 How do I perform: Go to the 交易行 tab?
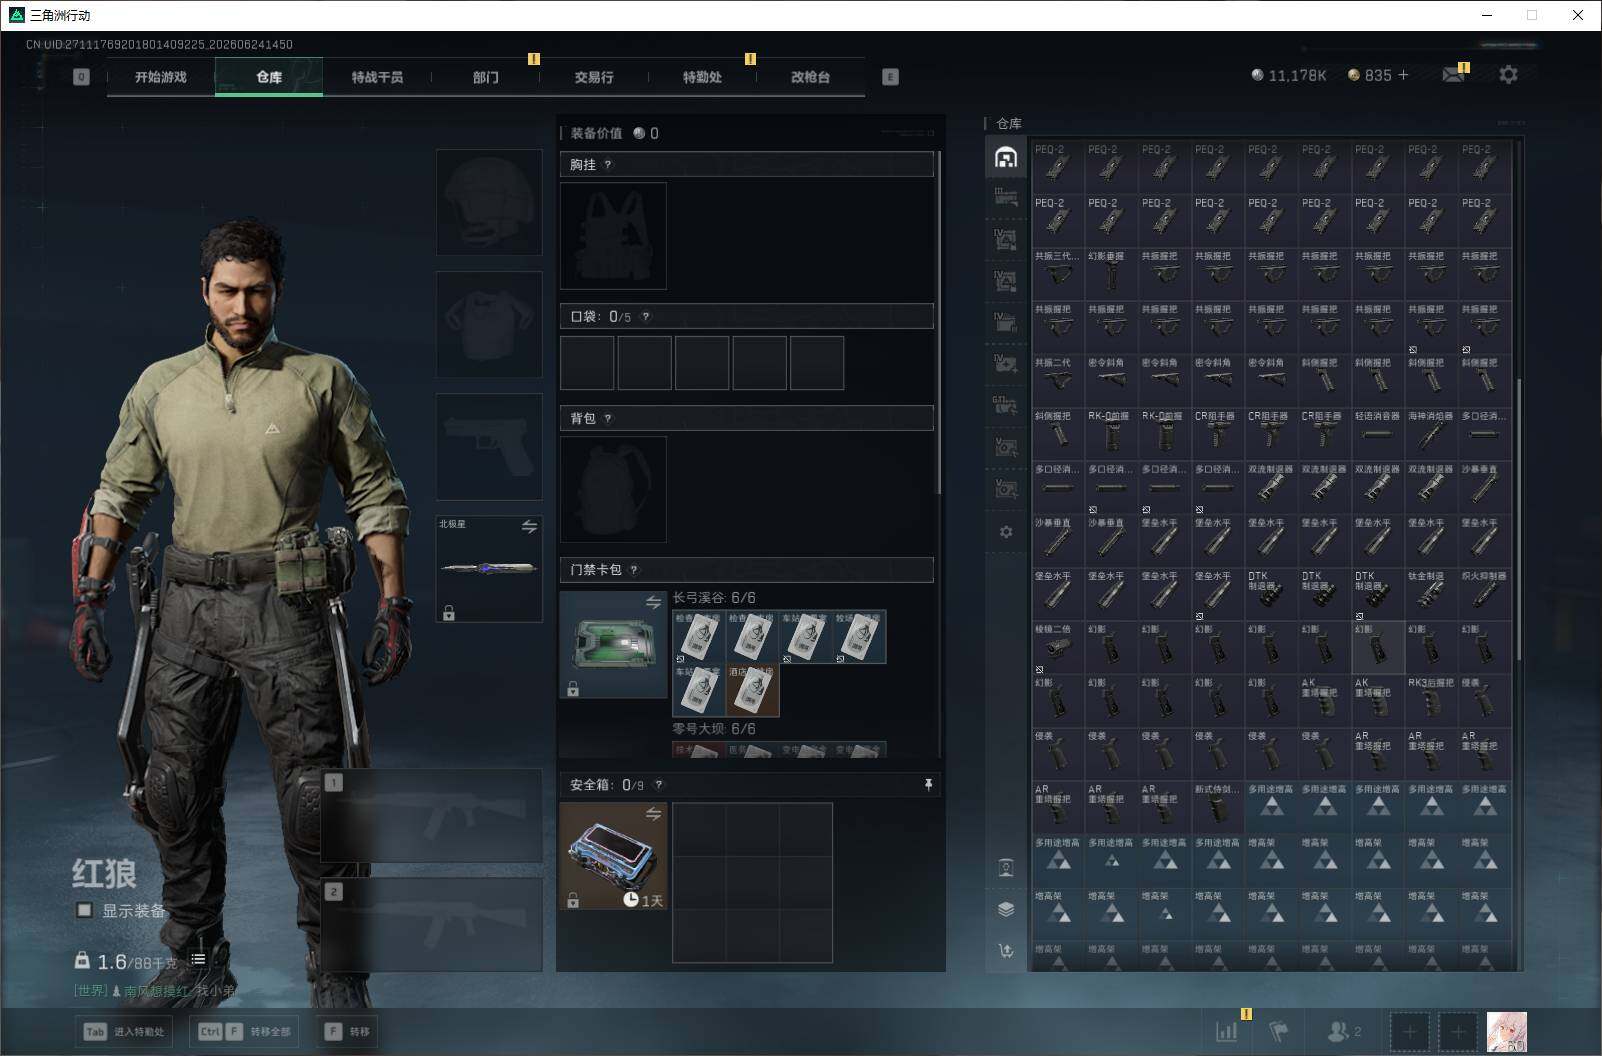pyautogui.click(x=594, y=77)
